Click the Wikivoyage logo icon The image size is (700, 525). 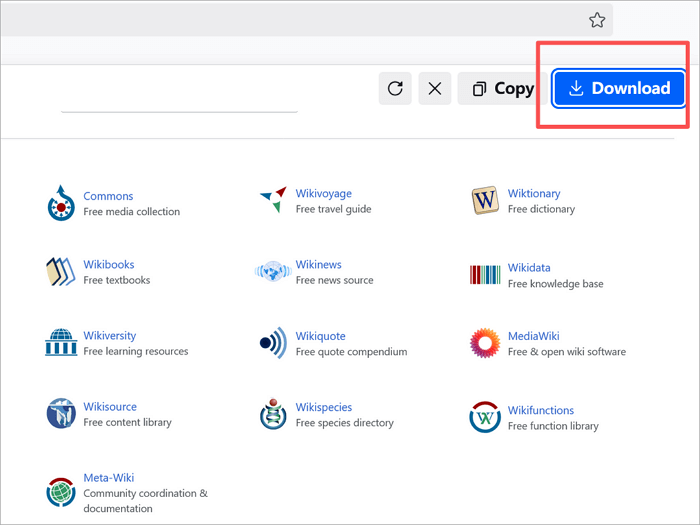(273, 200)
